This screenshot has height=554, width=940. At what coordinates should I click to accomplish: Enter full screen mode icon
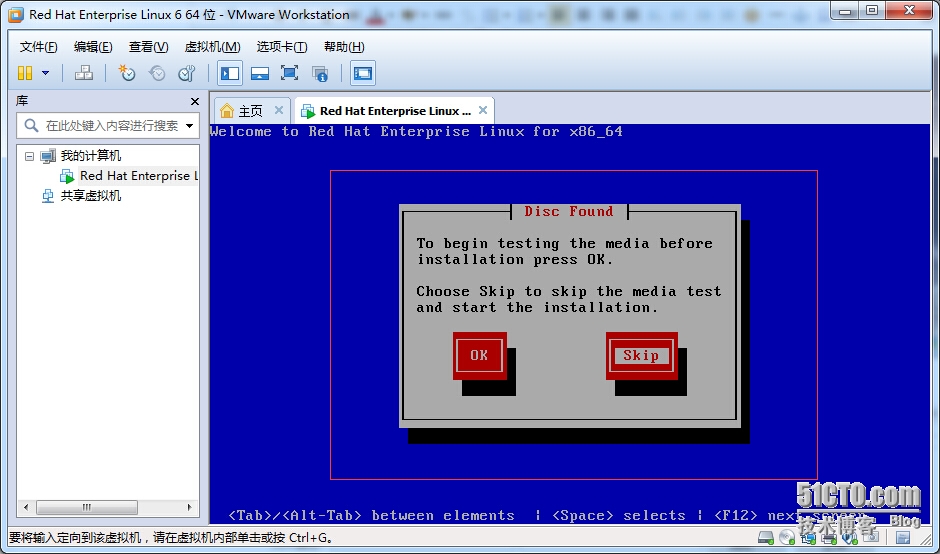tap(290, 73)
